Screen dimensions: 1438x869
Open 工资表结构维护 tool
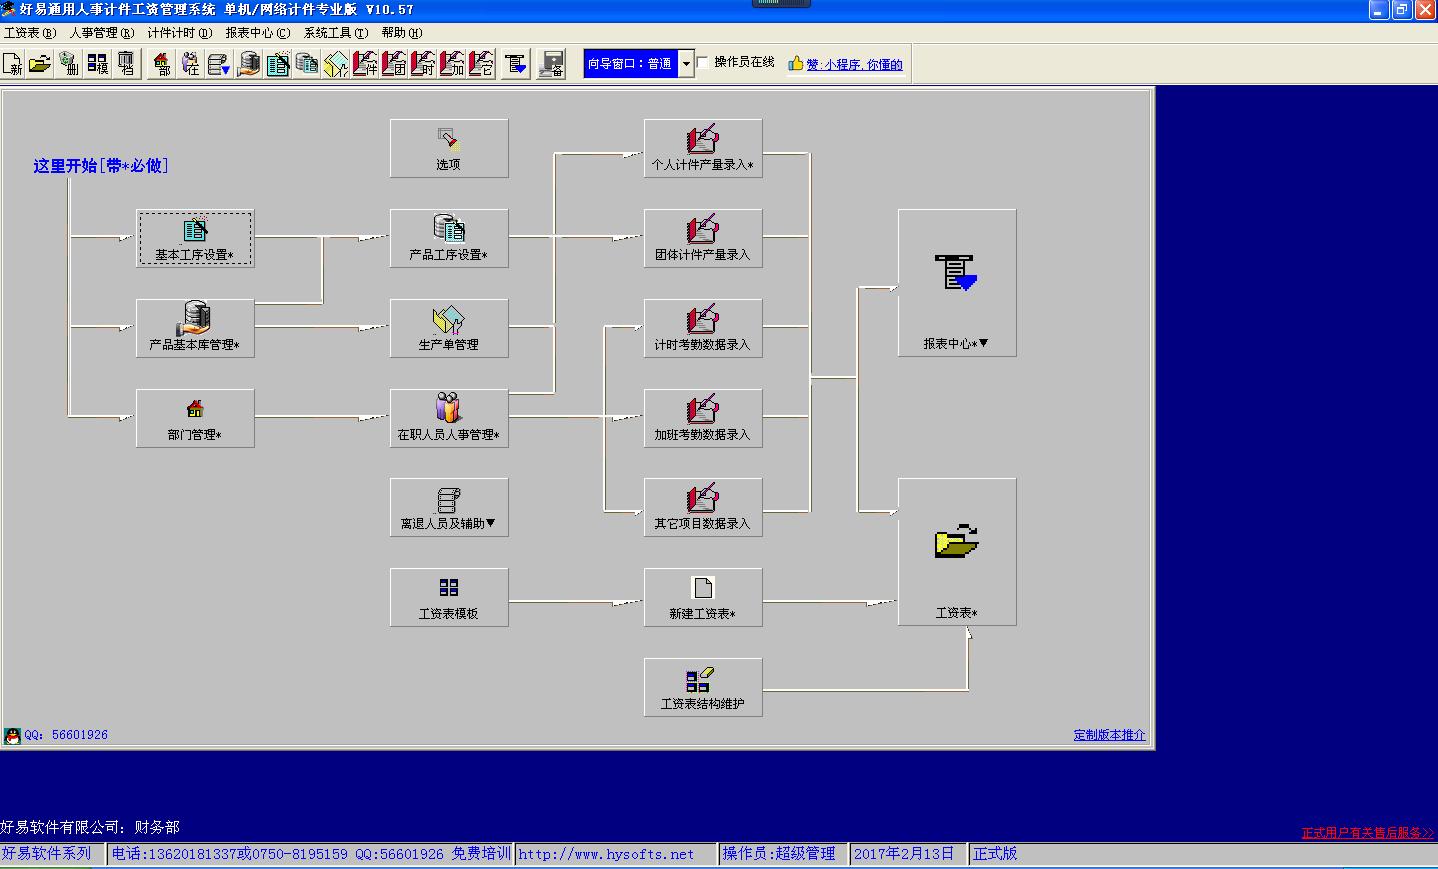click(703, 687)
